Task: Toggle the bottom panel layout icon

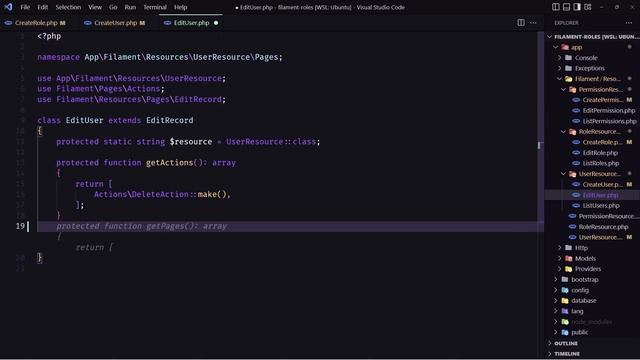Action: [x=567, y=7]
